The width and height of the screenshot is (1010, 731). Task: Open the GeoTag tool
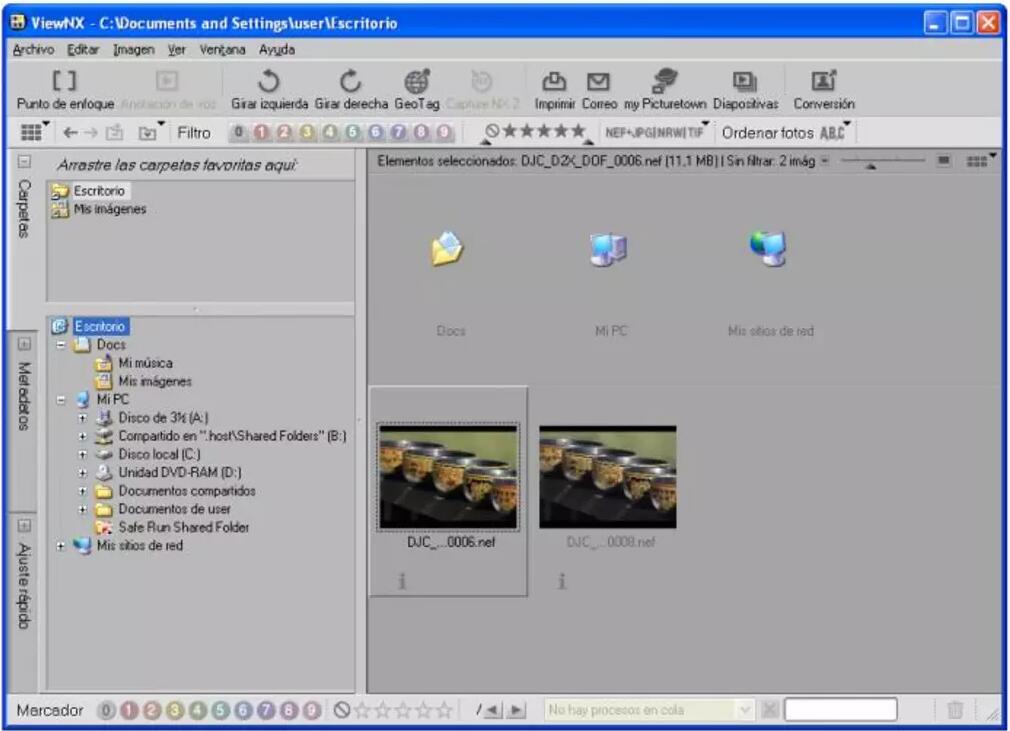417,83
